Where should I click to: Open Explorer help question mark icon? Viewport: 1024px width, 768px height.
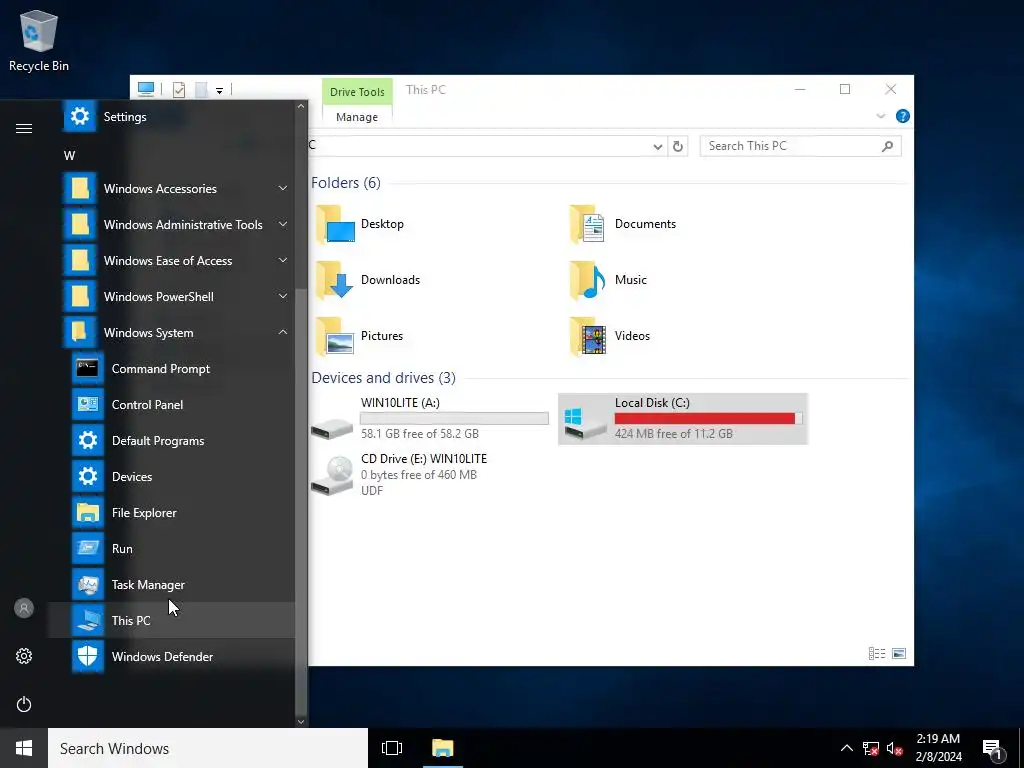coord(903,116)
